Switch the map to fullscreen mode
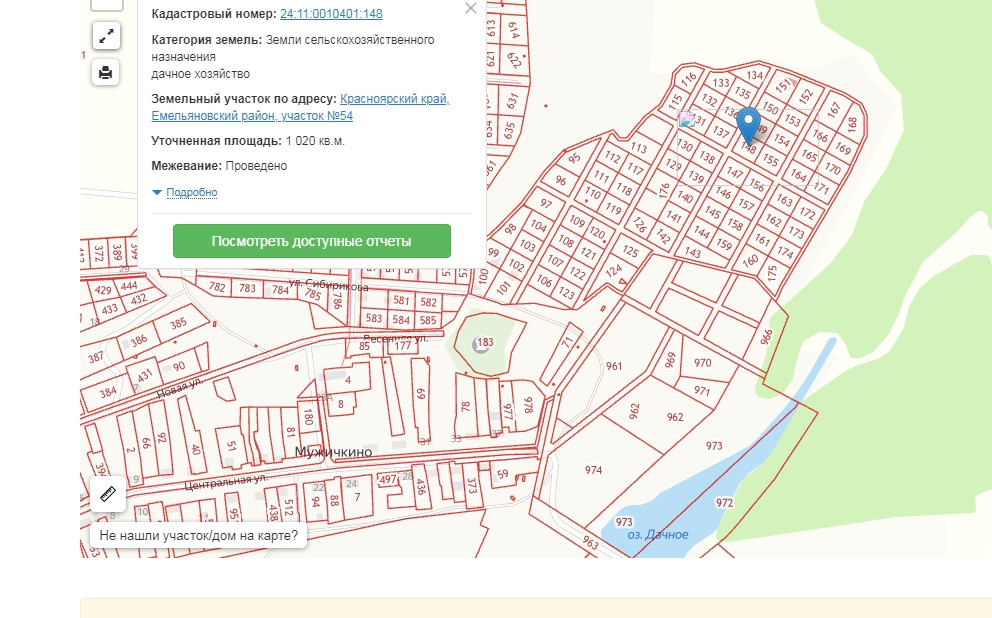This screenshot has height=618, width=992. click(106, 37)
